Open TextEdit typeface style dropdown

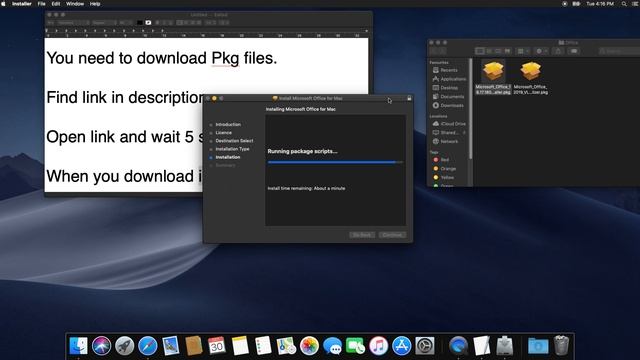click(104, 22)
